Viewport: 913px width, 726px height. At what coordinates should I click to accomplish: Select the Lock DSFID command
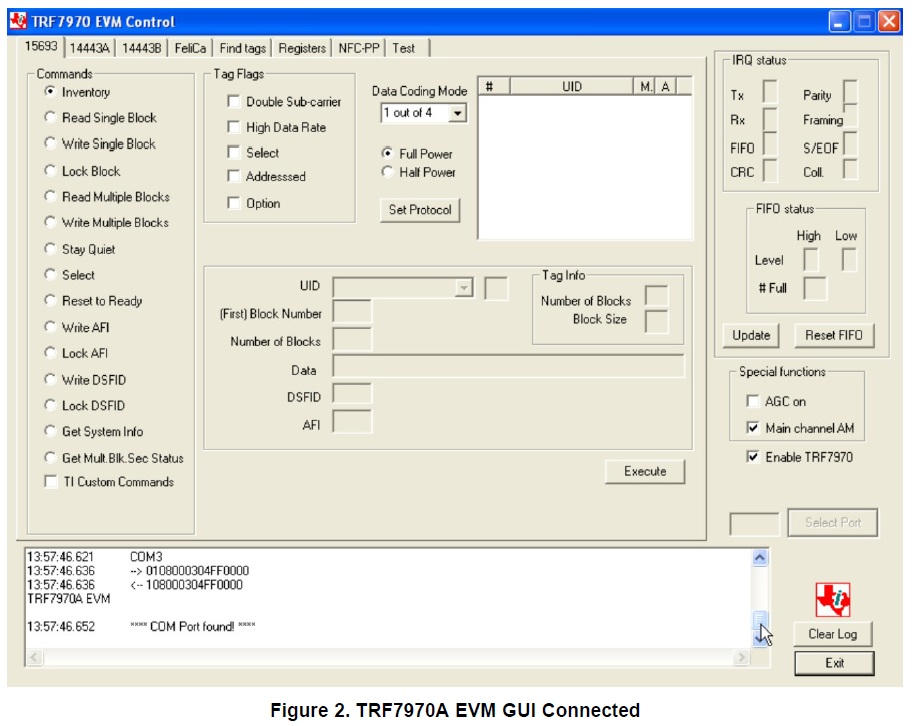[x=51, y=405]
